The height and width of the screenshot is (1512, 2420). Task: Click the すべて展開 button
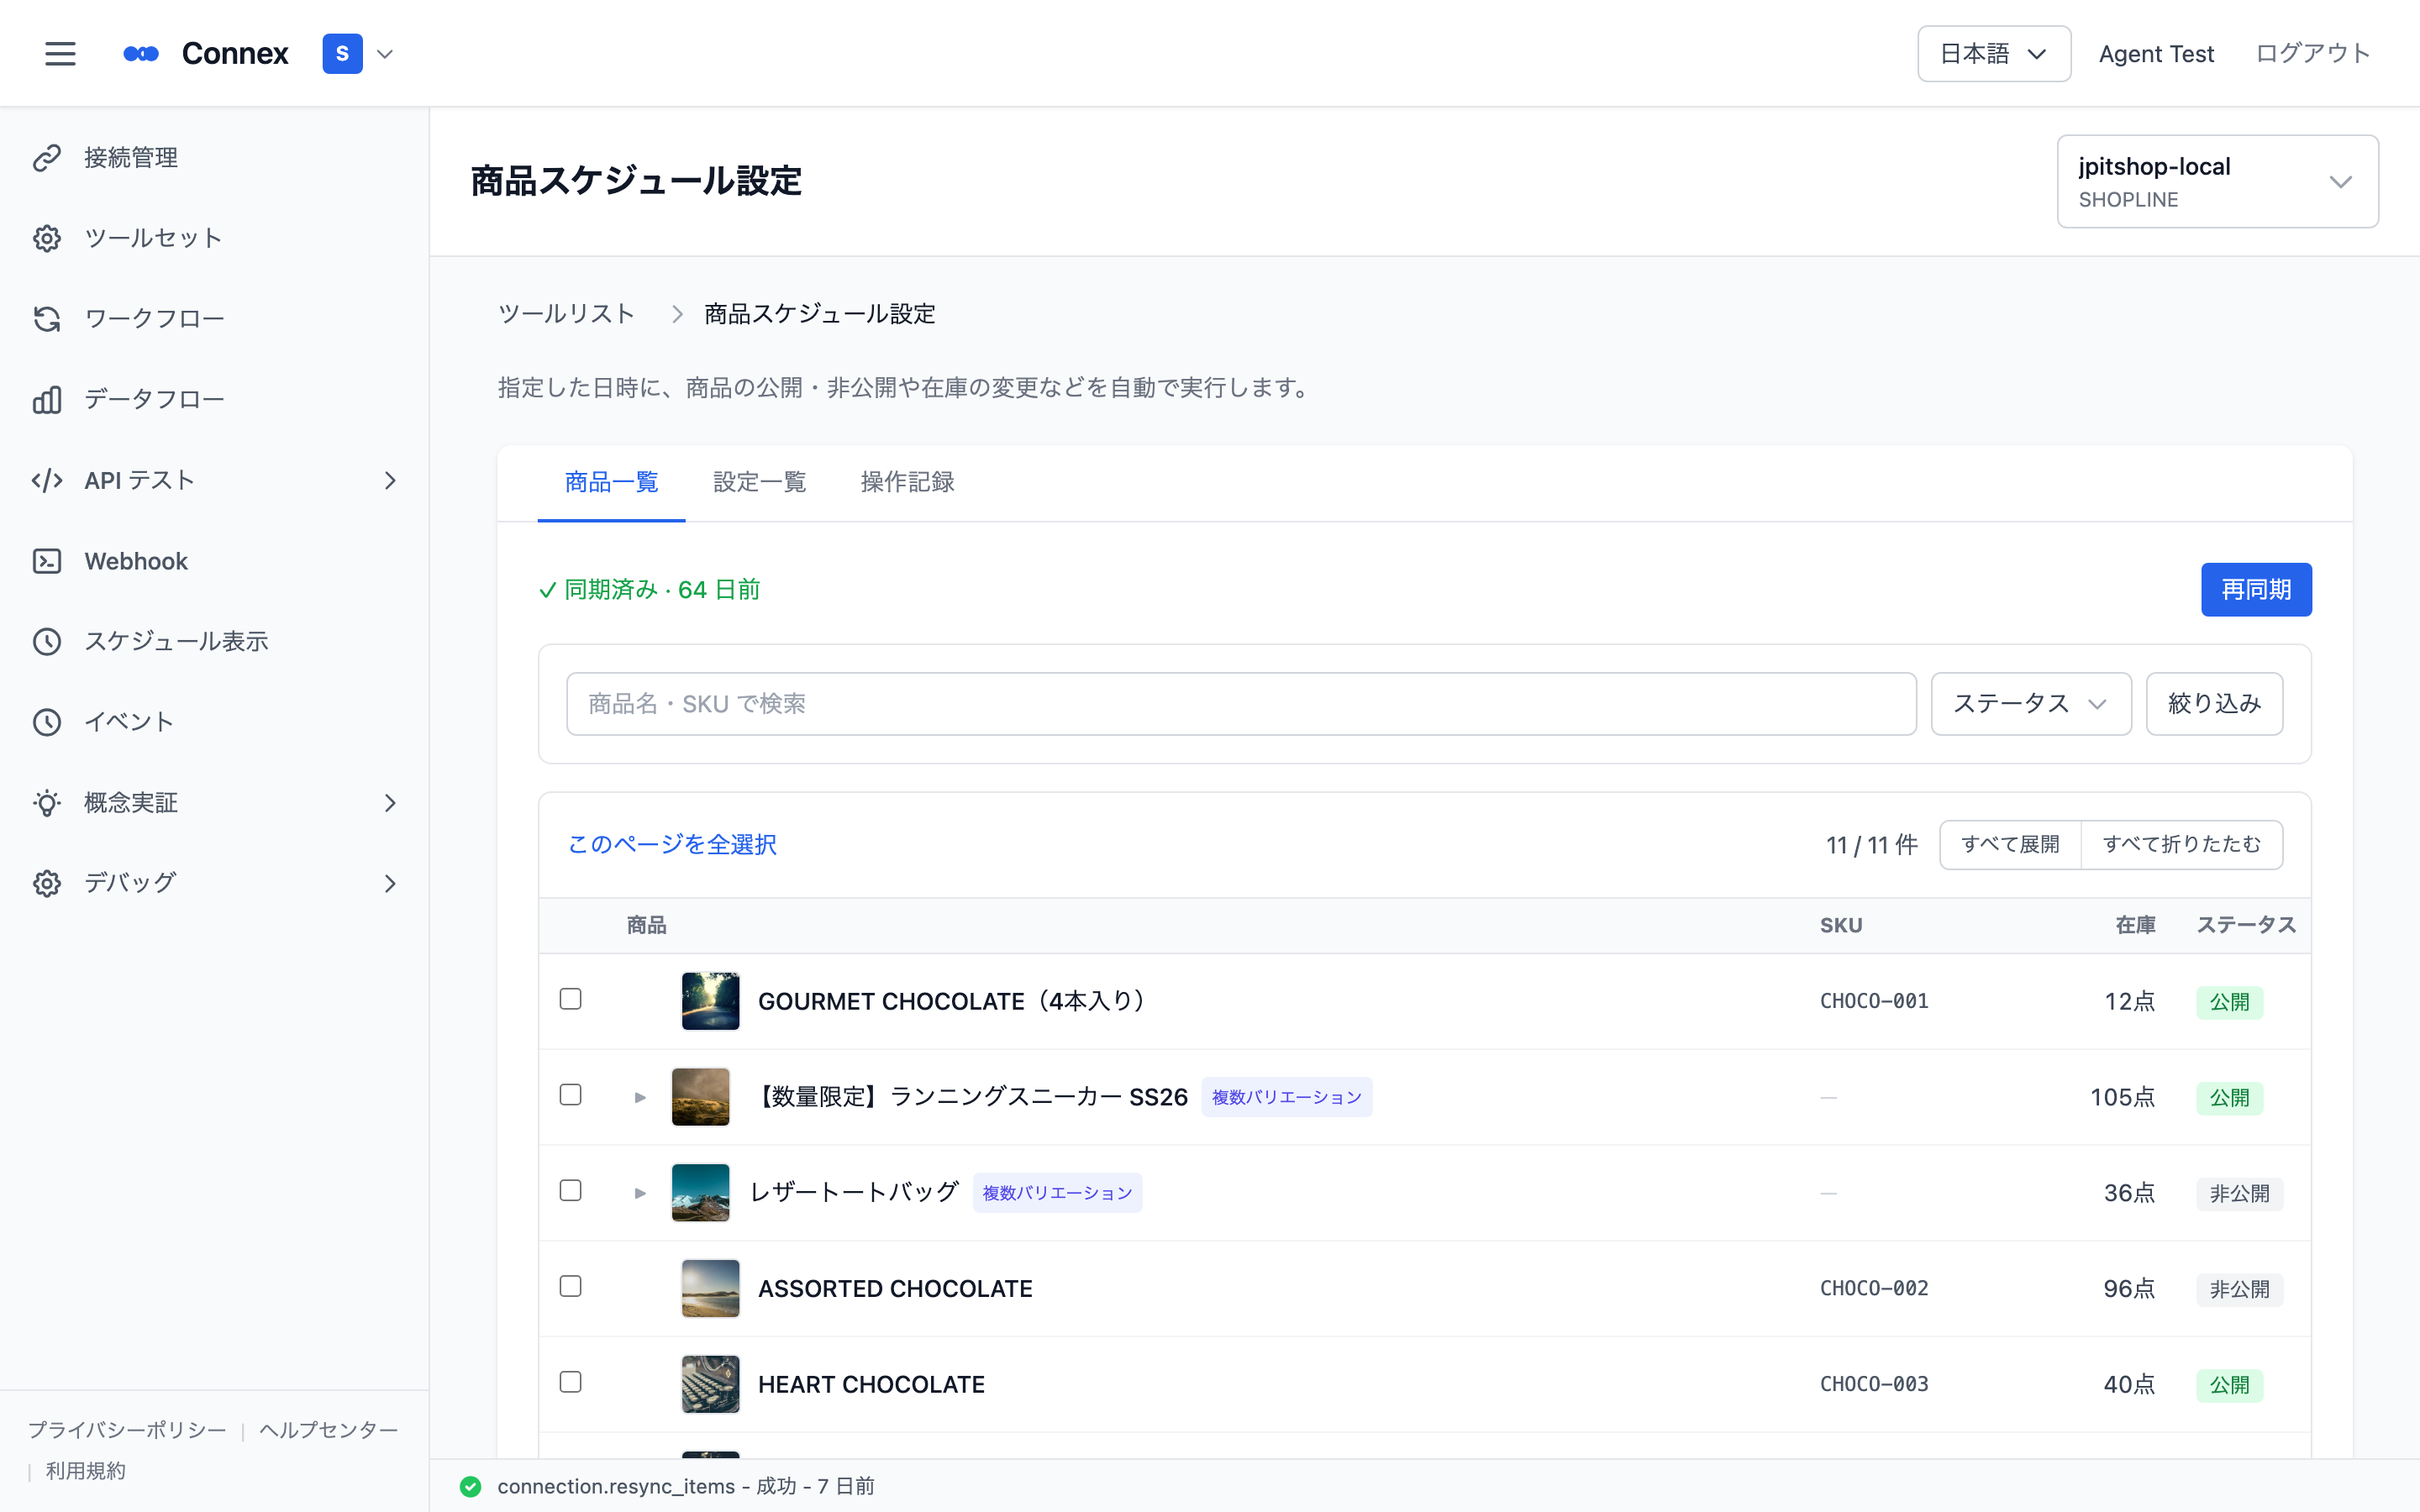(2010, 845)
